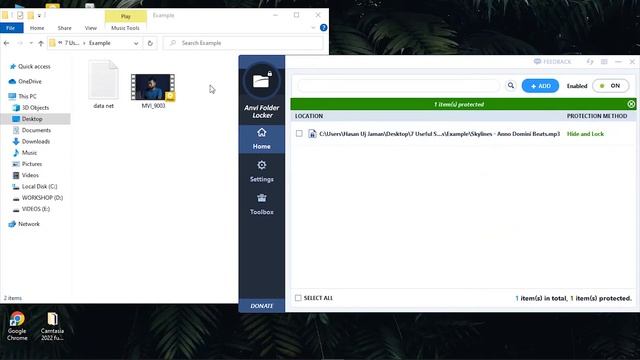Select the data.net file
This screenshot has height=360, width=640.
point(104,85)
